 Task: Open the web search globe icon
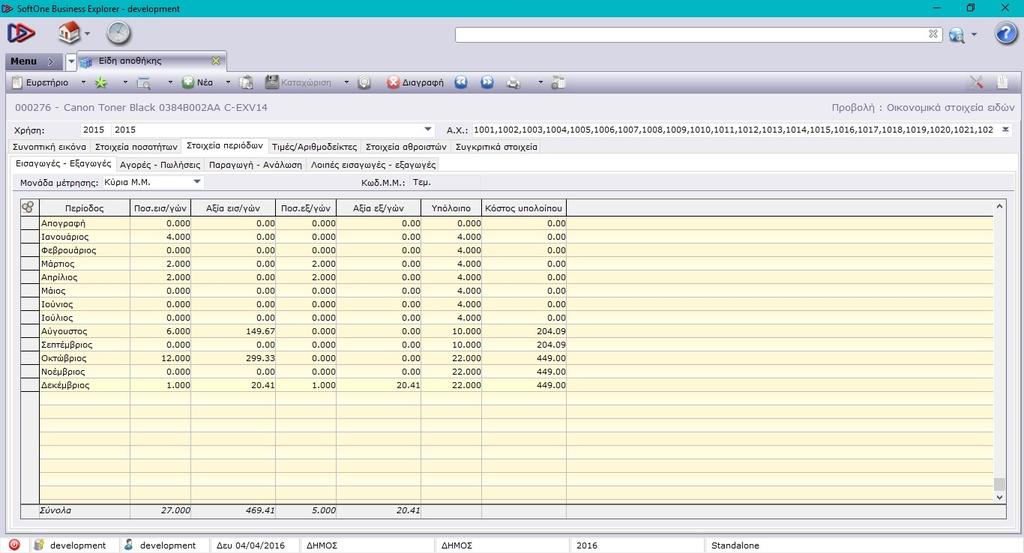click(957, 35)
